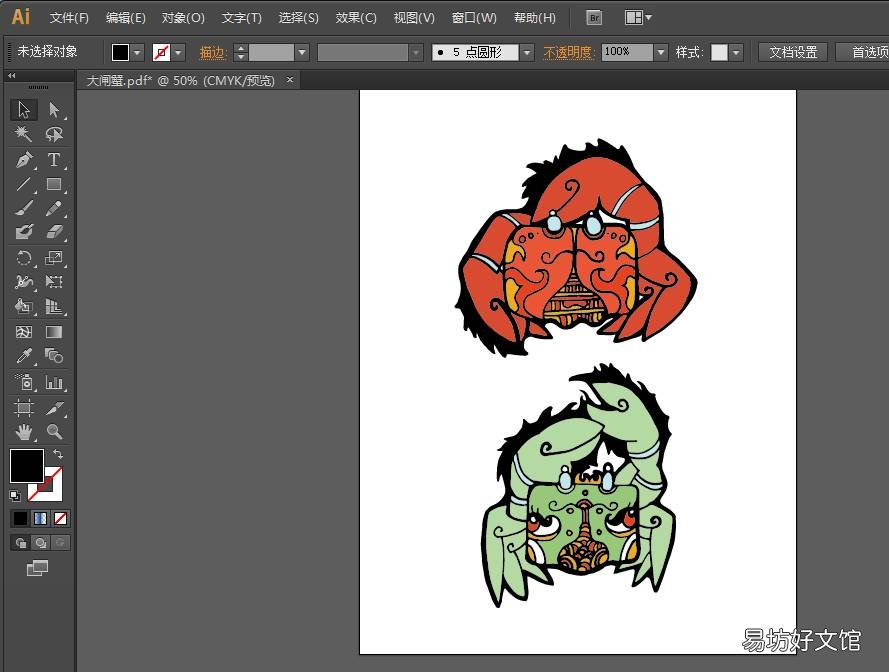This screenshot has height=672, width=889.
Task: Select the Scale tool
Action: (x=54, y=258)
